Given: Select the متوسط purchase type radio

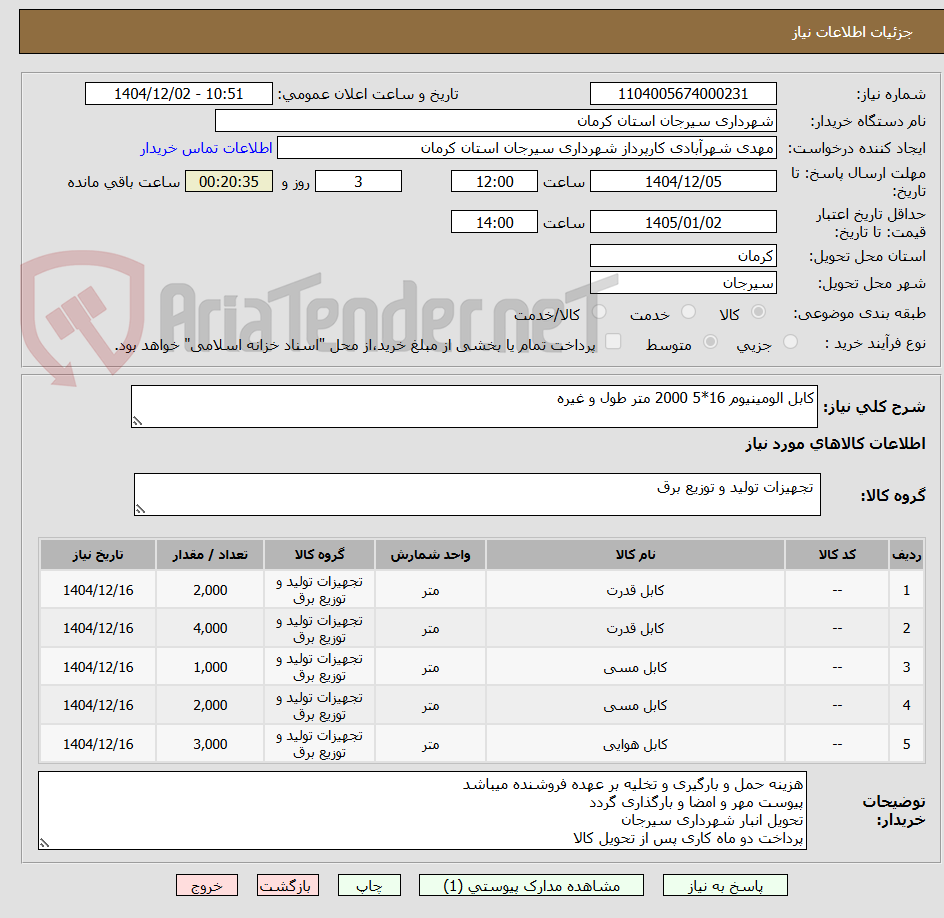Looking at the screenshot, I should pyautogui.click(x=710, y=342).
